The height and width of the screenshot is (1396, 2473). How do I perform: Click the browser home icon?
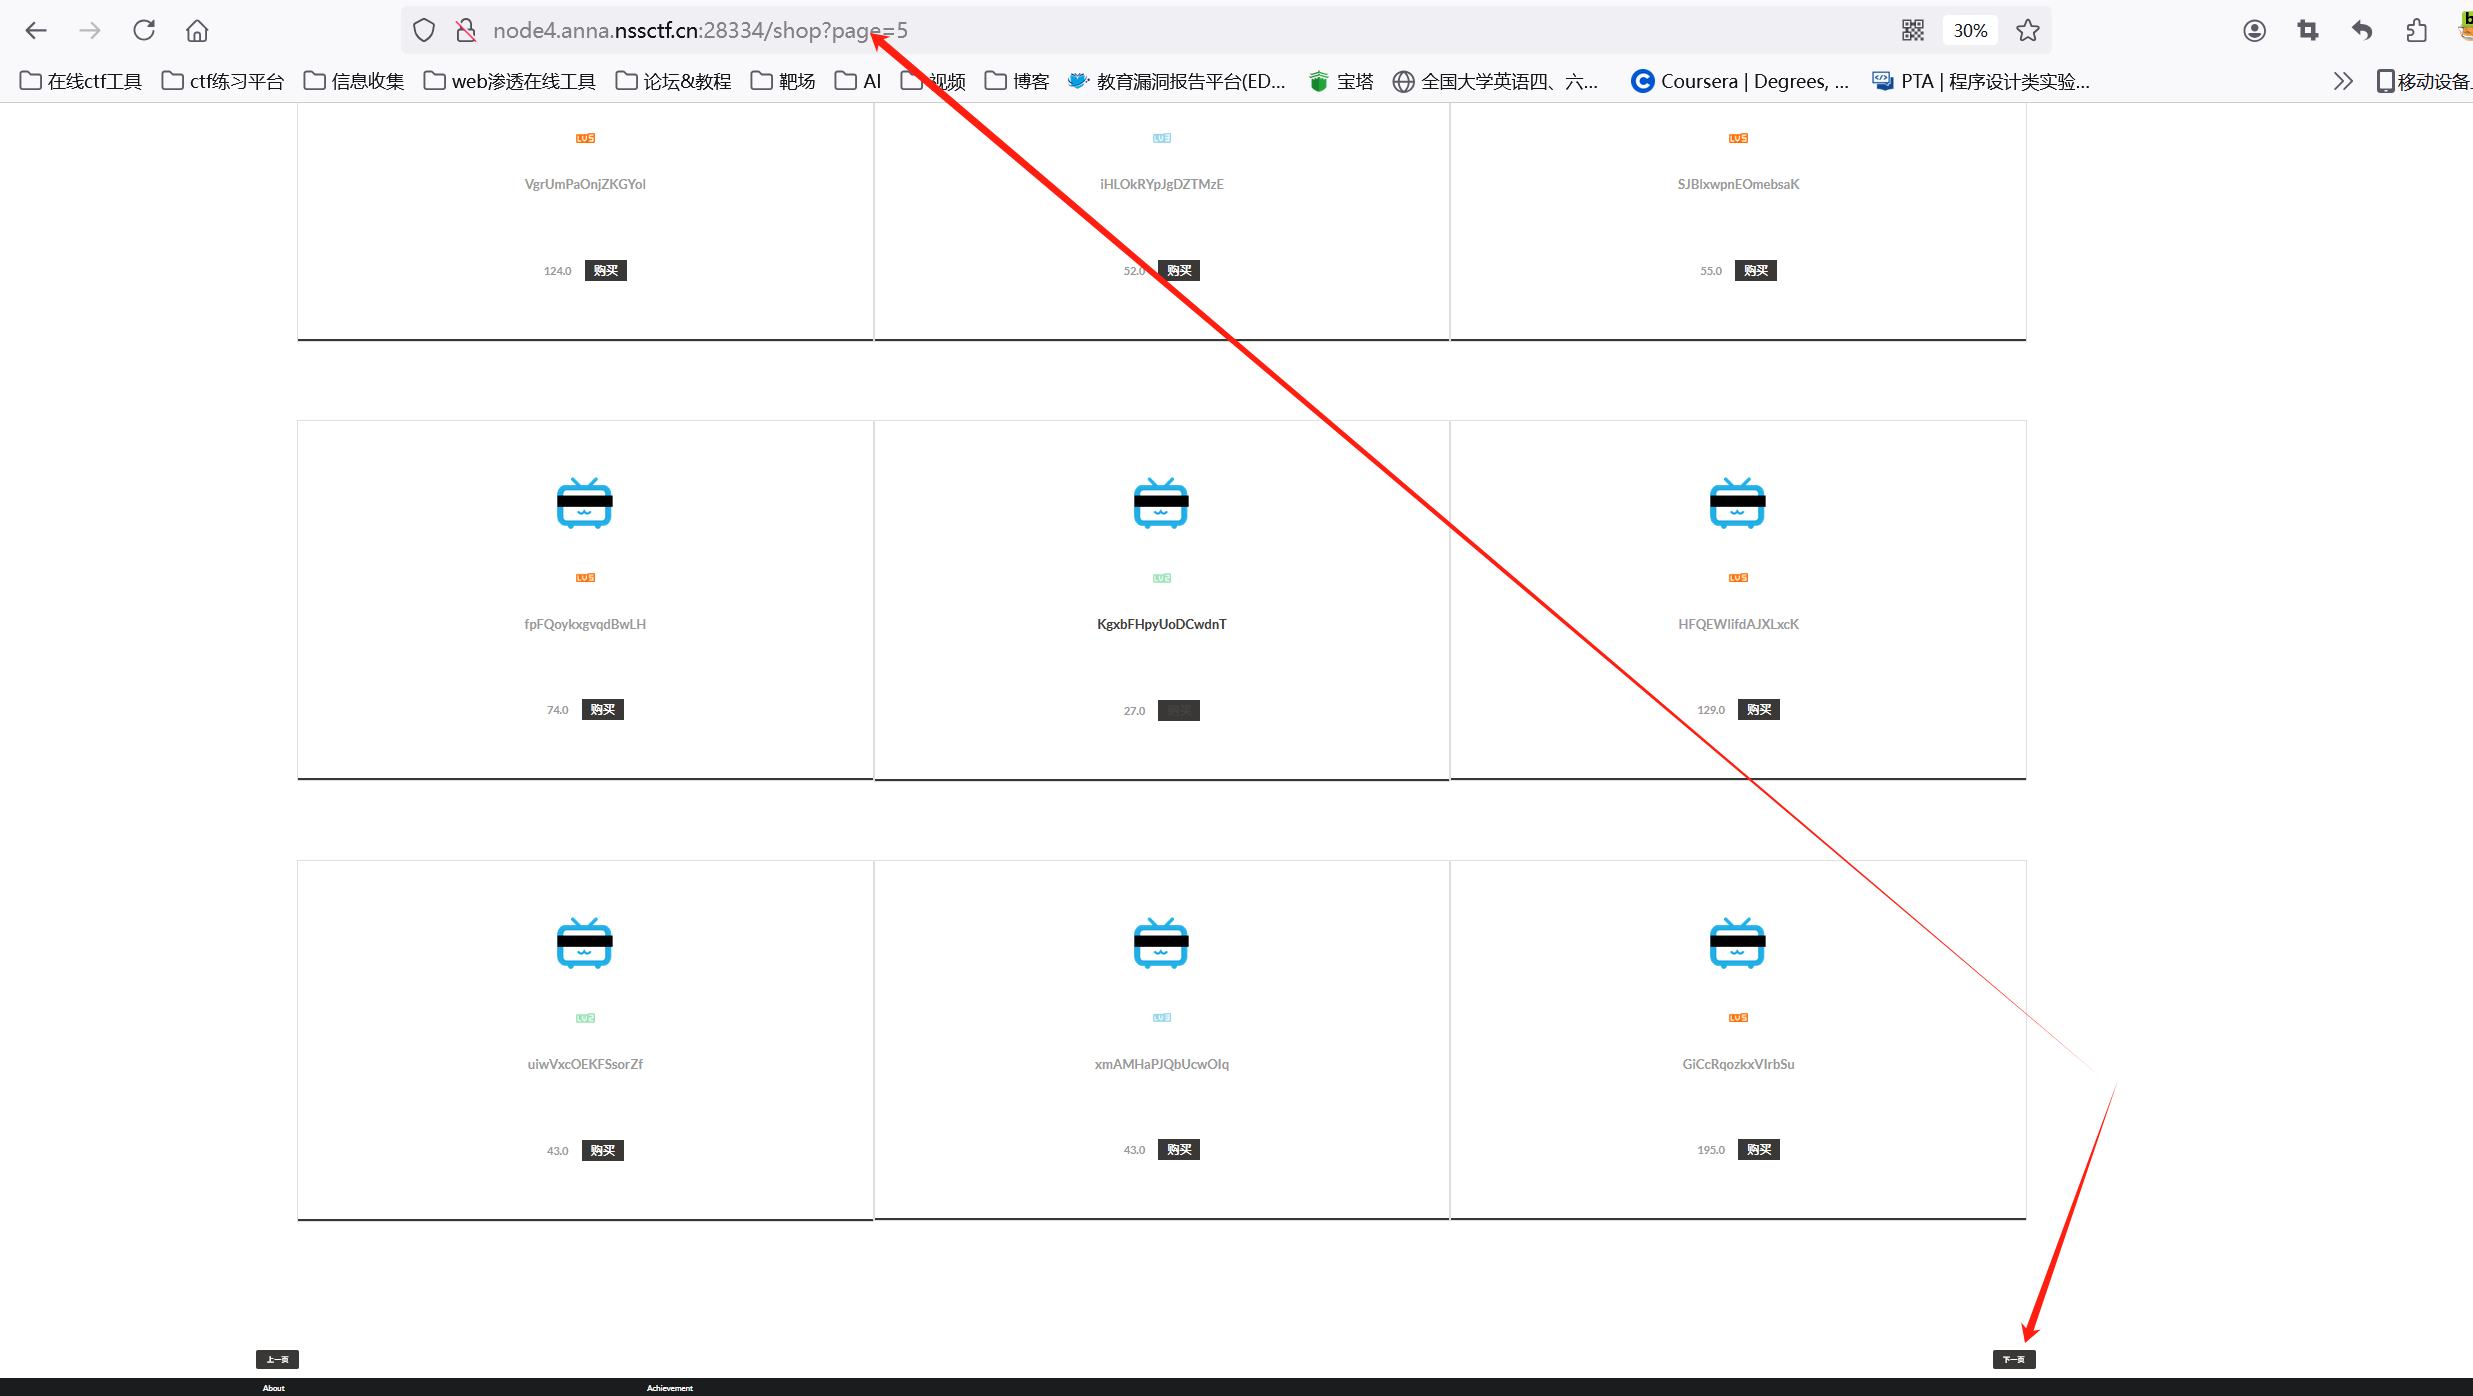tap(197, 30)
